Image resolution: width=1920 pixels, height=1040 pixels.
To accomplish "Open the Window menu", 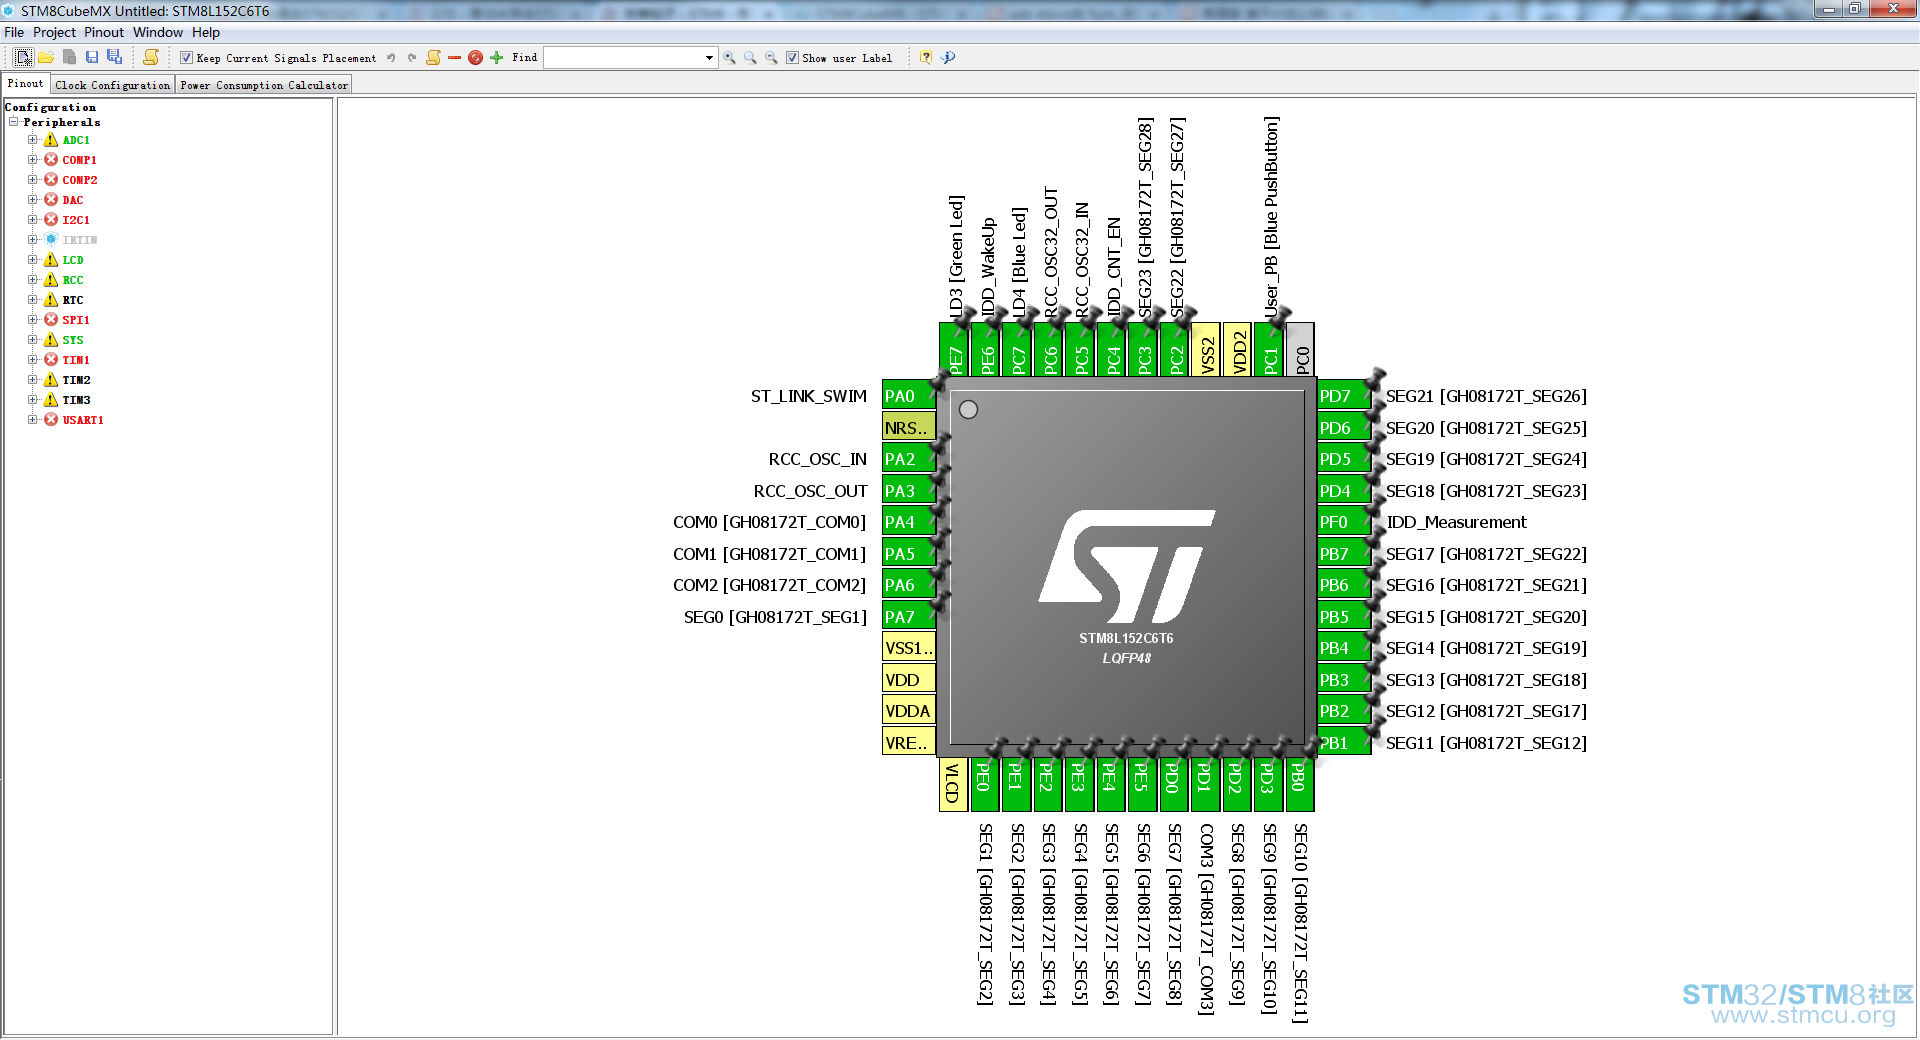I will 158,32.
